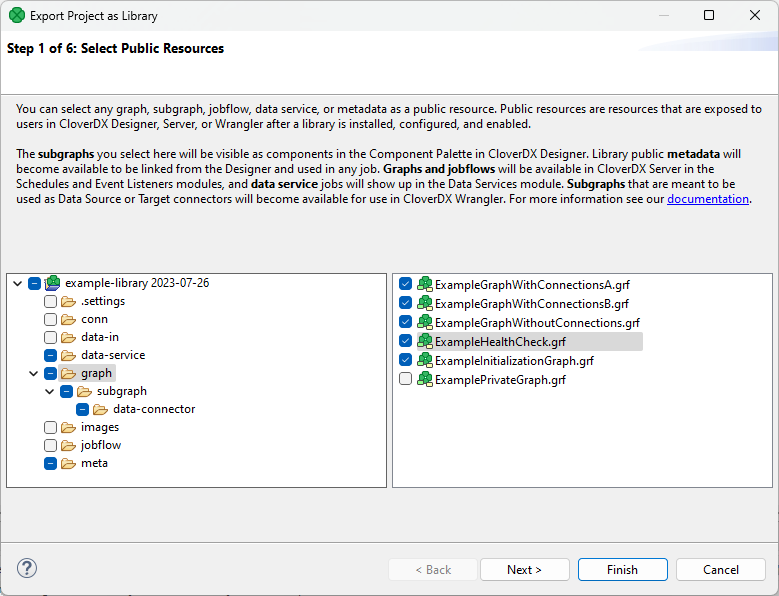Select the data-service folder item
Image resolution: width=779 pixels, height=596 pixels.
pos(112,355)
